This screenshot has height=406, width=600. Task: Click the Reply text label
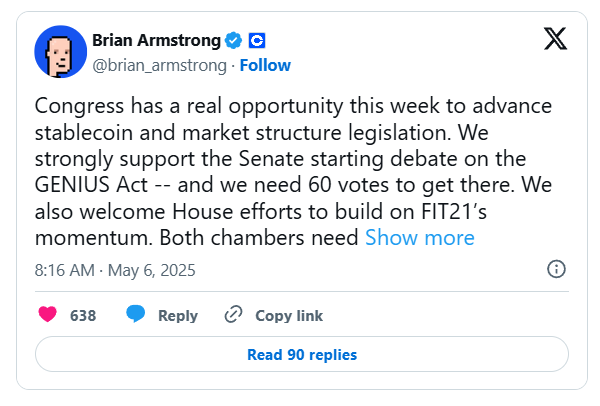178,315
